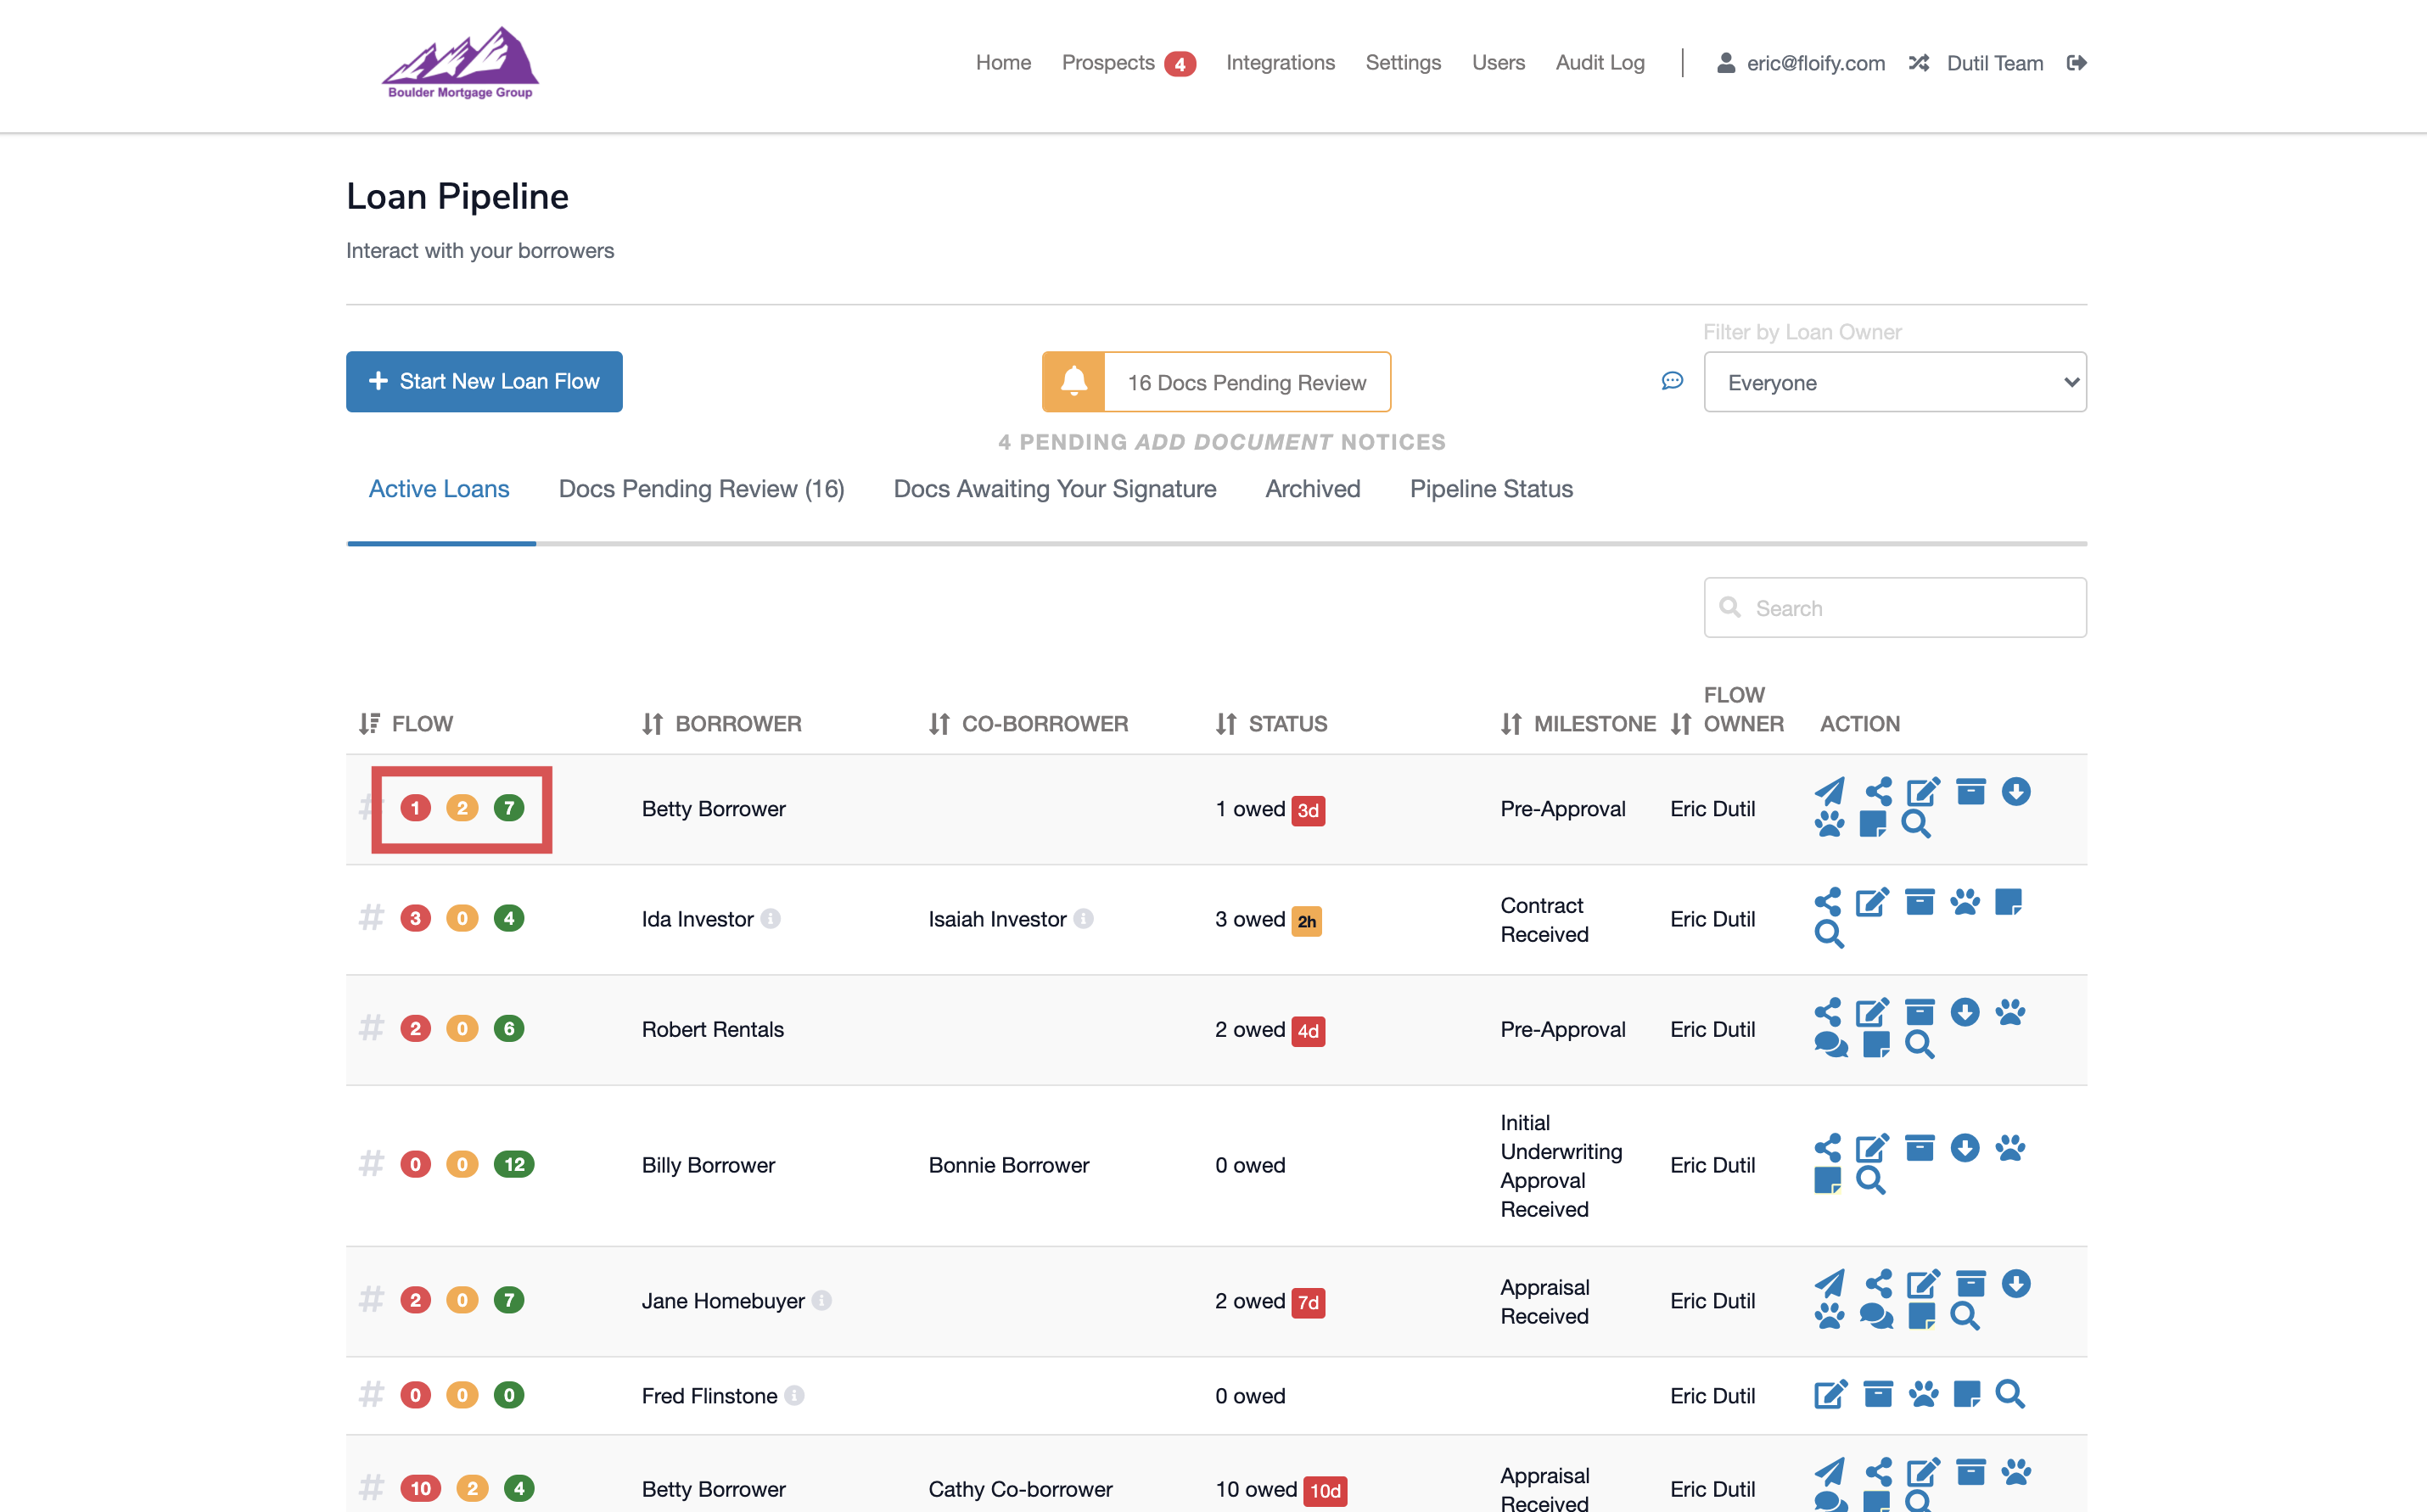Click share icon for Ida Investor loan
Viewport: 2427px width, 1512px height.
click(x=1827, y=901)
